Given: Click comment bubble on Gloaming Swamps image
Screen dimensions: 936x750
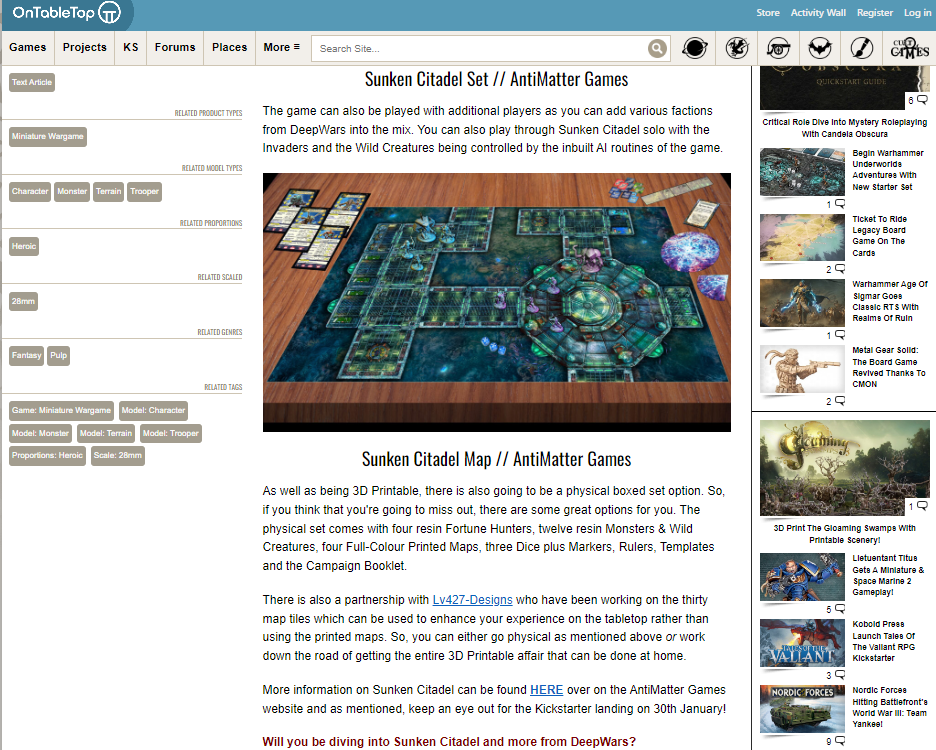Looking at the screenshot, I should click(x=922, y=506).
